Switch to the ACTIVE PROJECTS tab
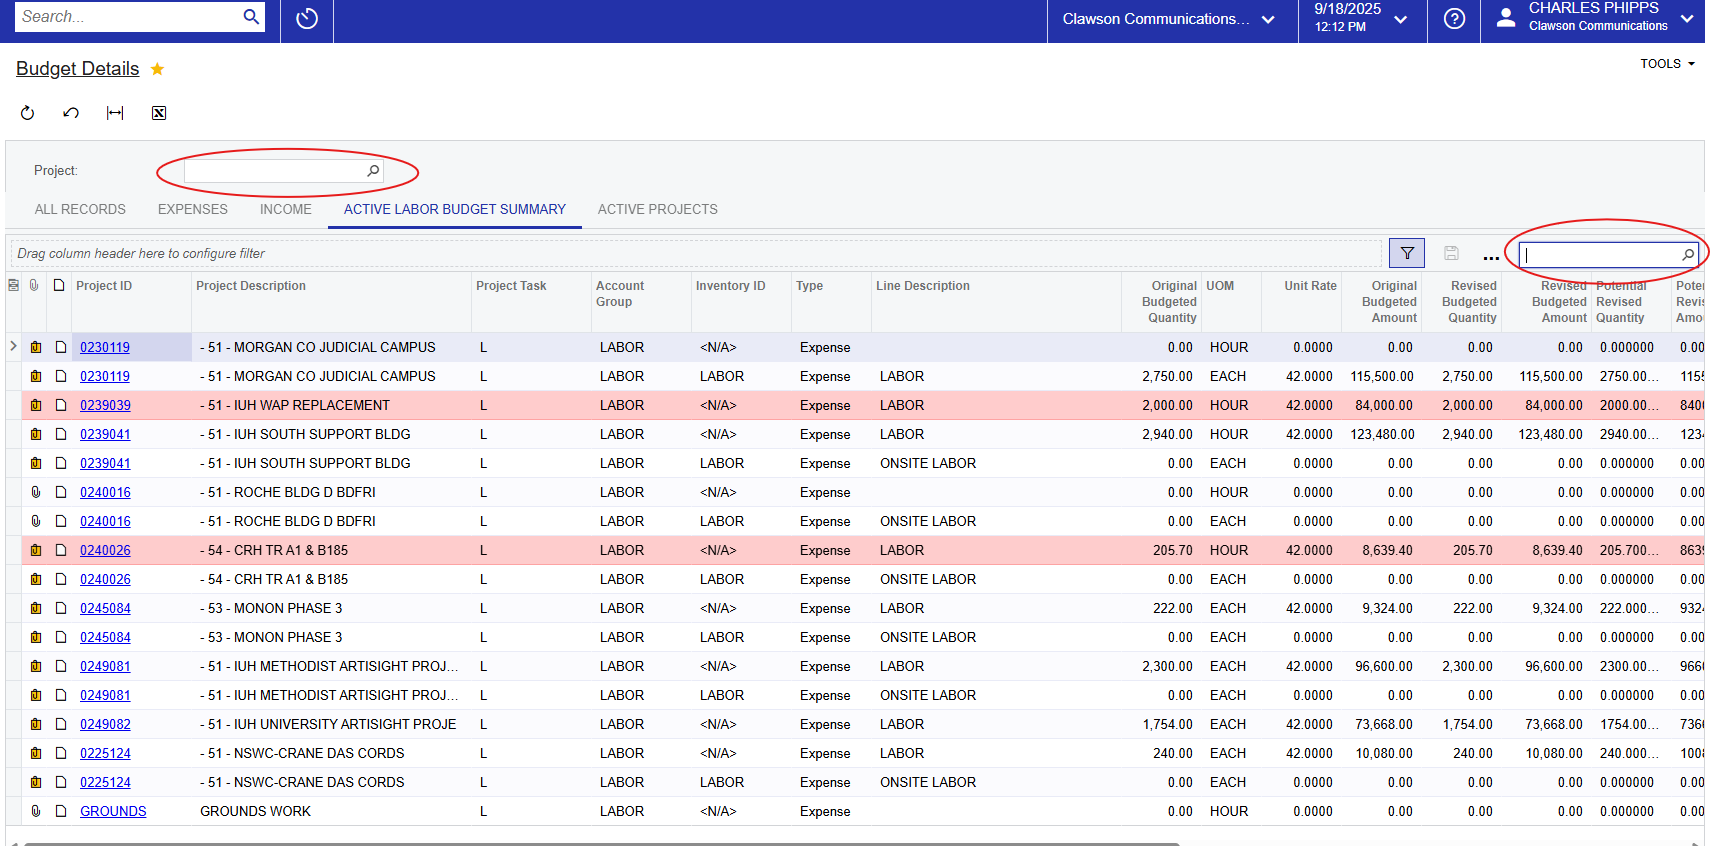Screen dimensions: 1710x846 point(657,210)
